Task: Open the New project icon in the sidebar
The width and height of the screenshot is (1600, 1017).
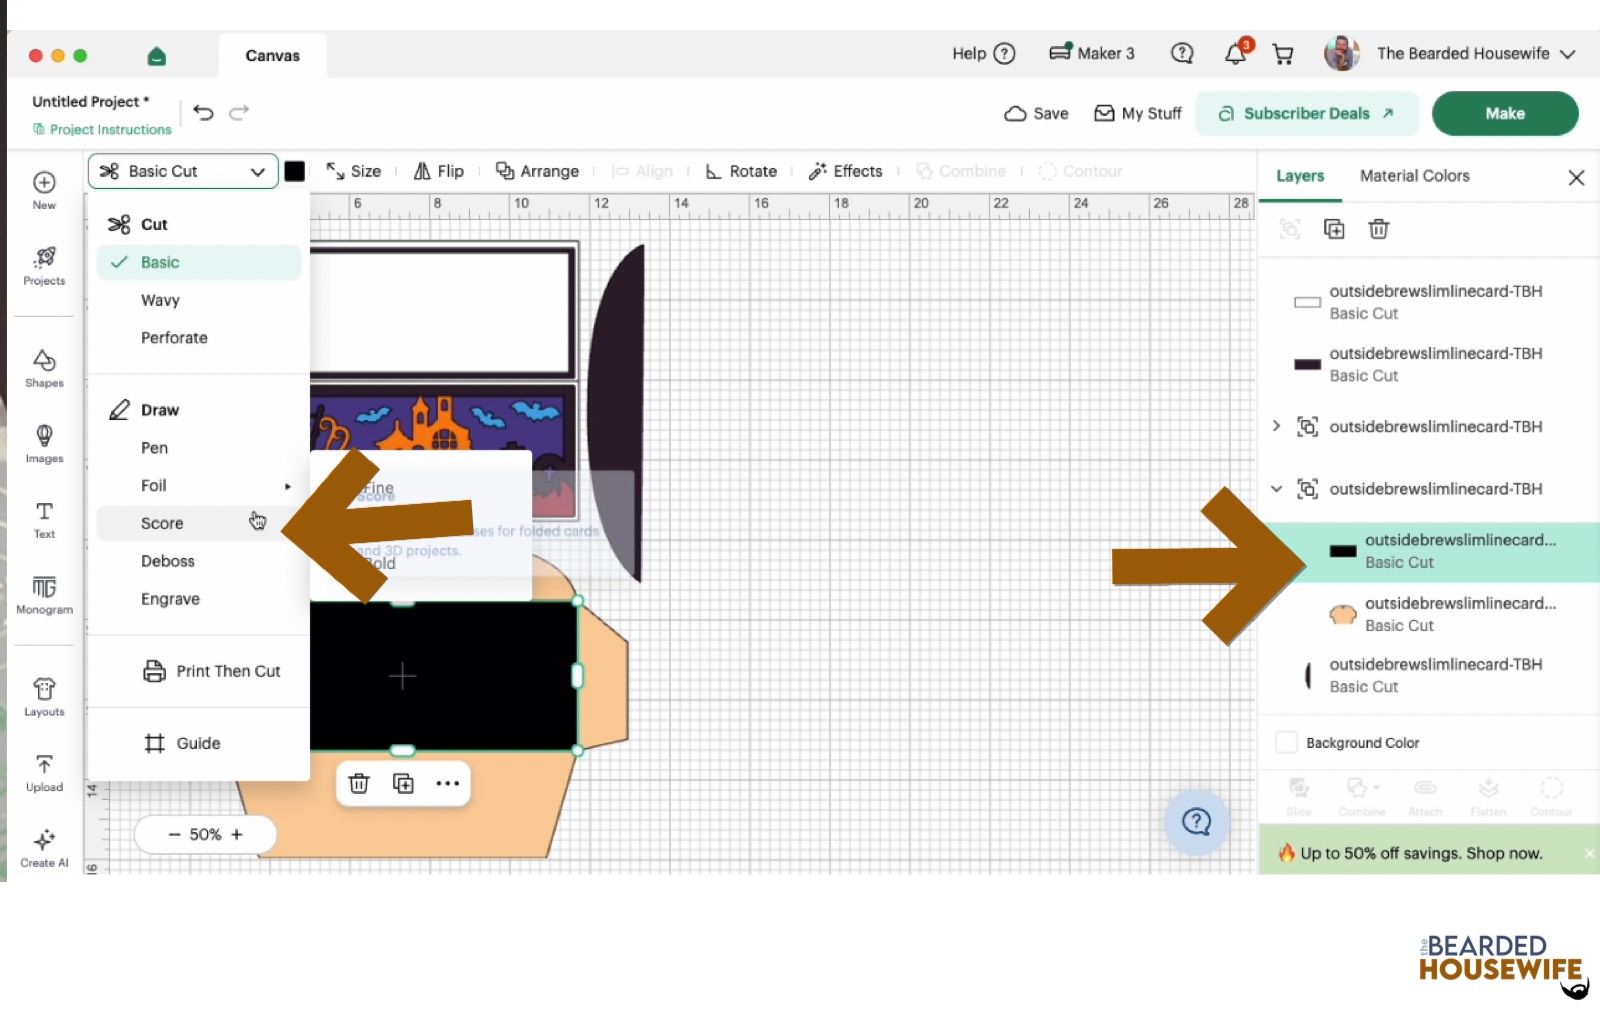Action: 44,190
